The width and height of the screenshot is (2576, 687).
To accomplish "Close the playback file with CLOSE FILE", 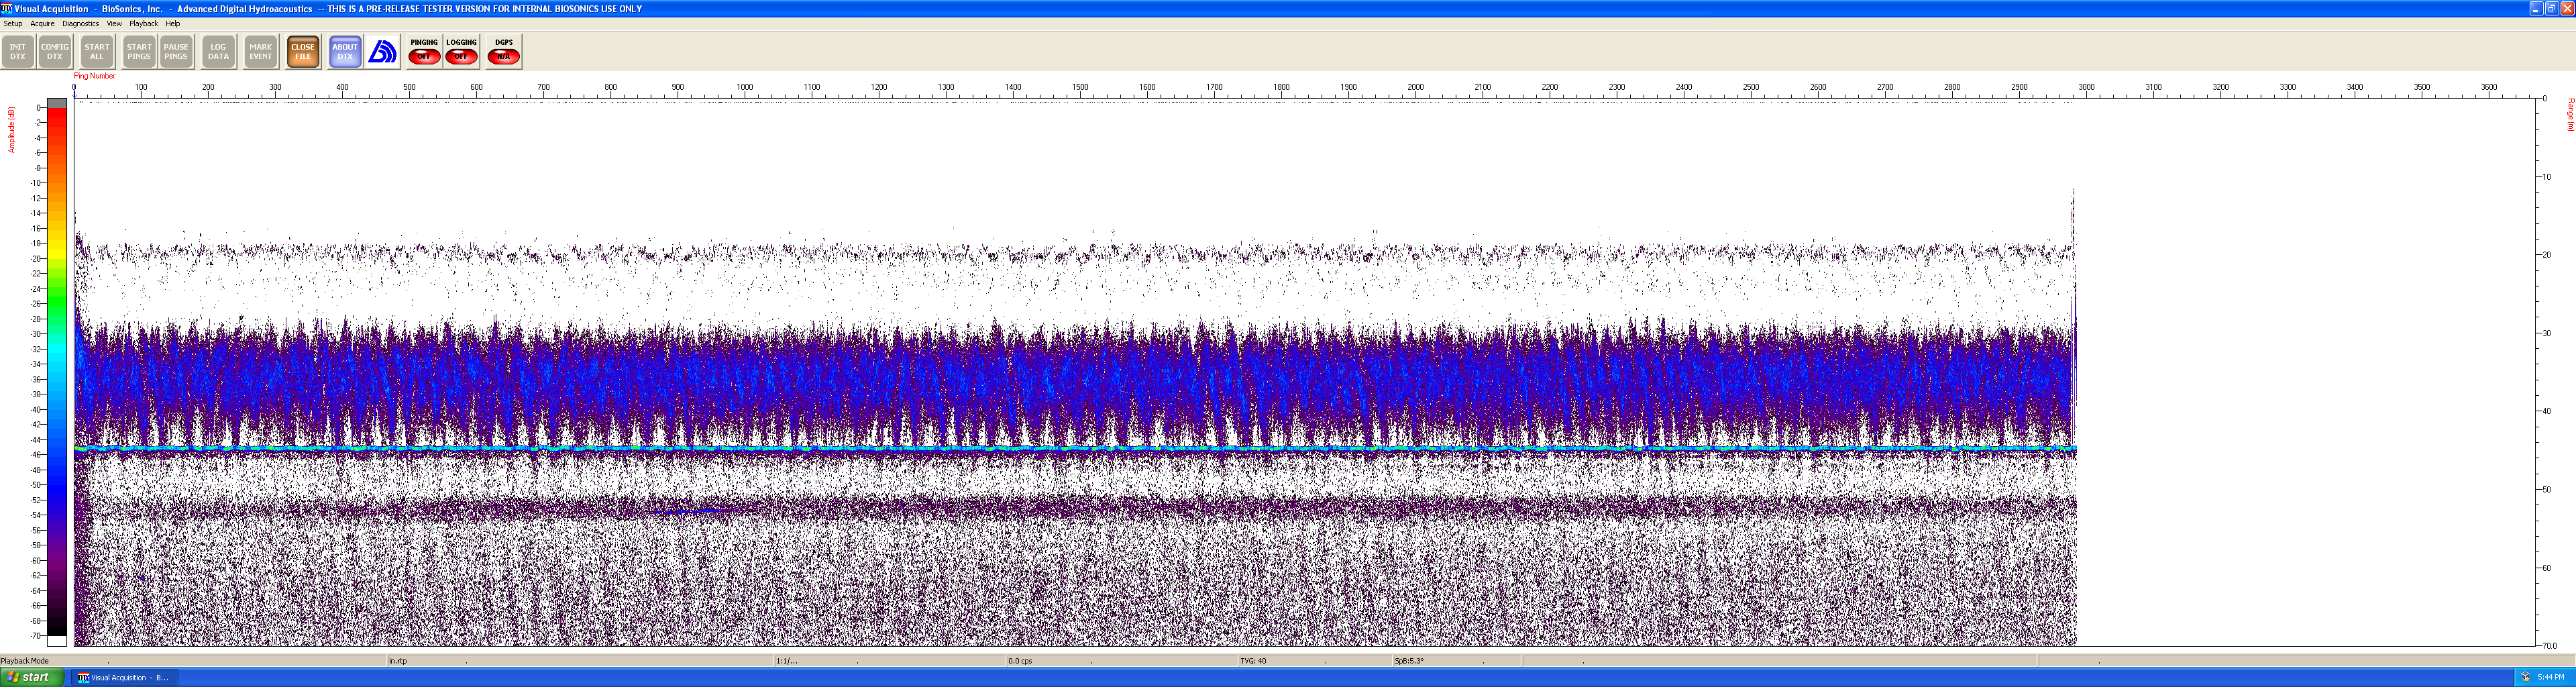I will pos(303,52).
